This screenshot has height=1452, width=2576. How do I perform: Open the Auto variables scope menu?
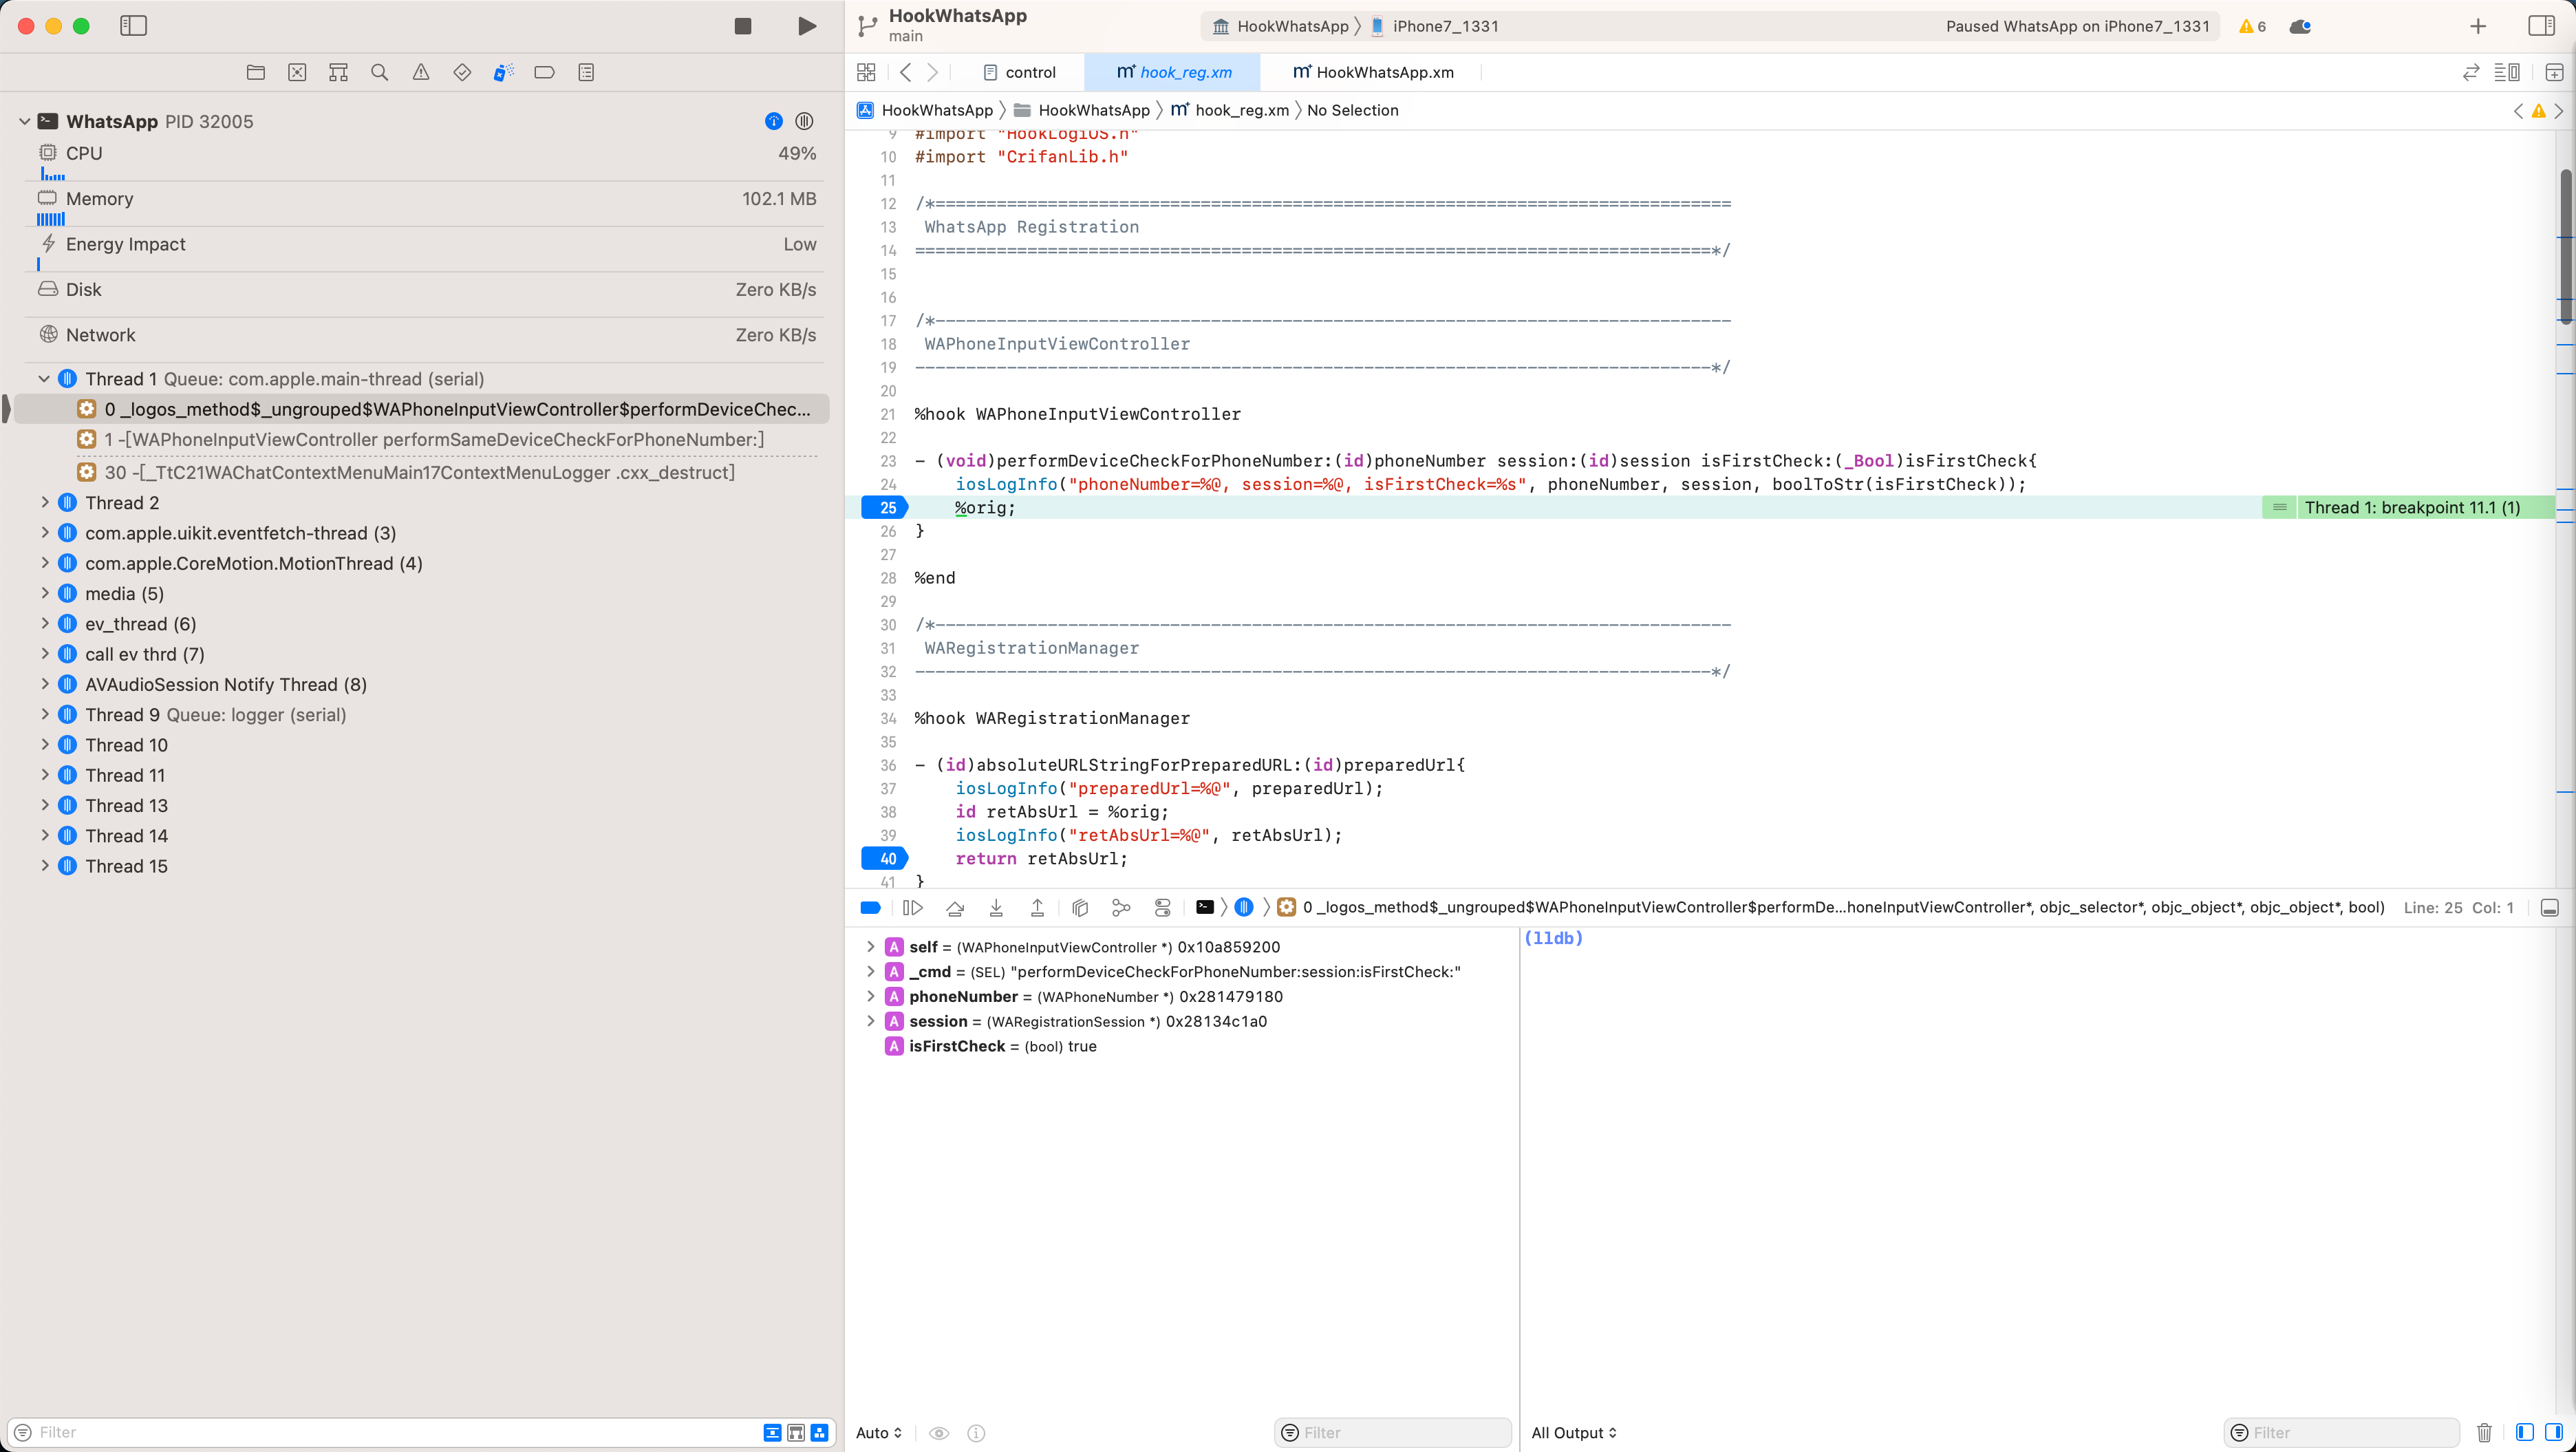click(878, 1433)
